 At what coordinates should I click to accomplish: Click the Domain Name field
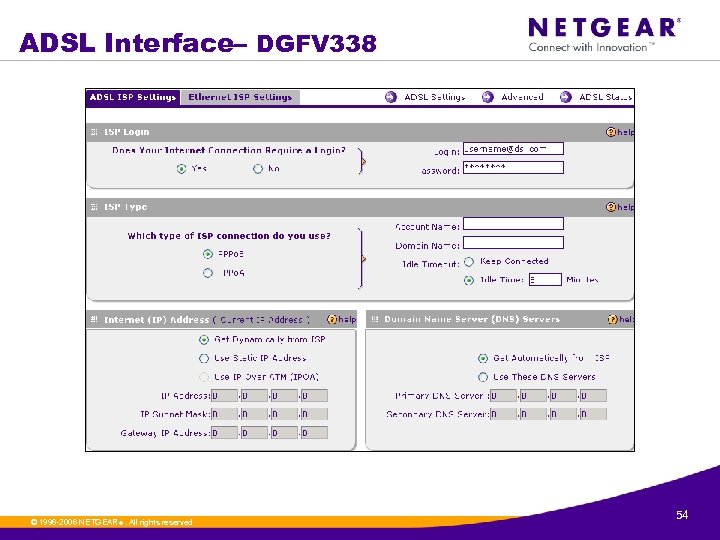pyautogui.click(x=513, y=242)
